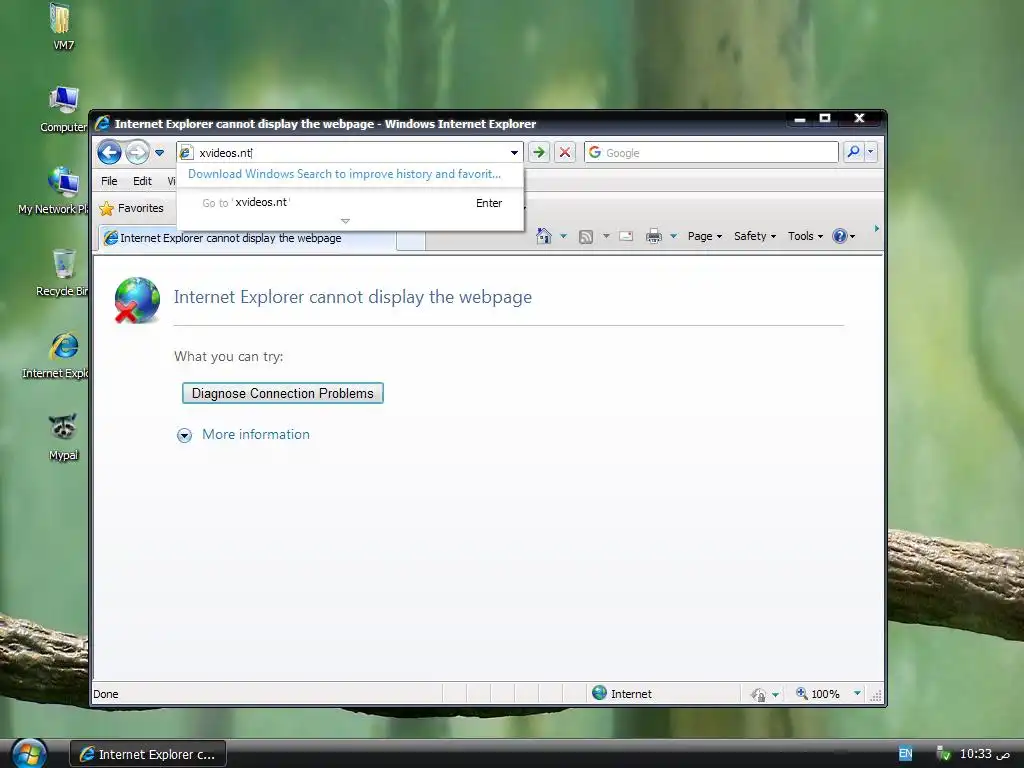1024x768 pixels.
Task: Click the zoom level 100% button
Action: pos(818,694)
